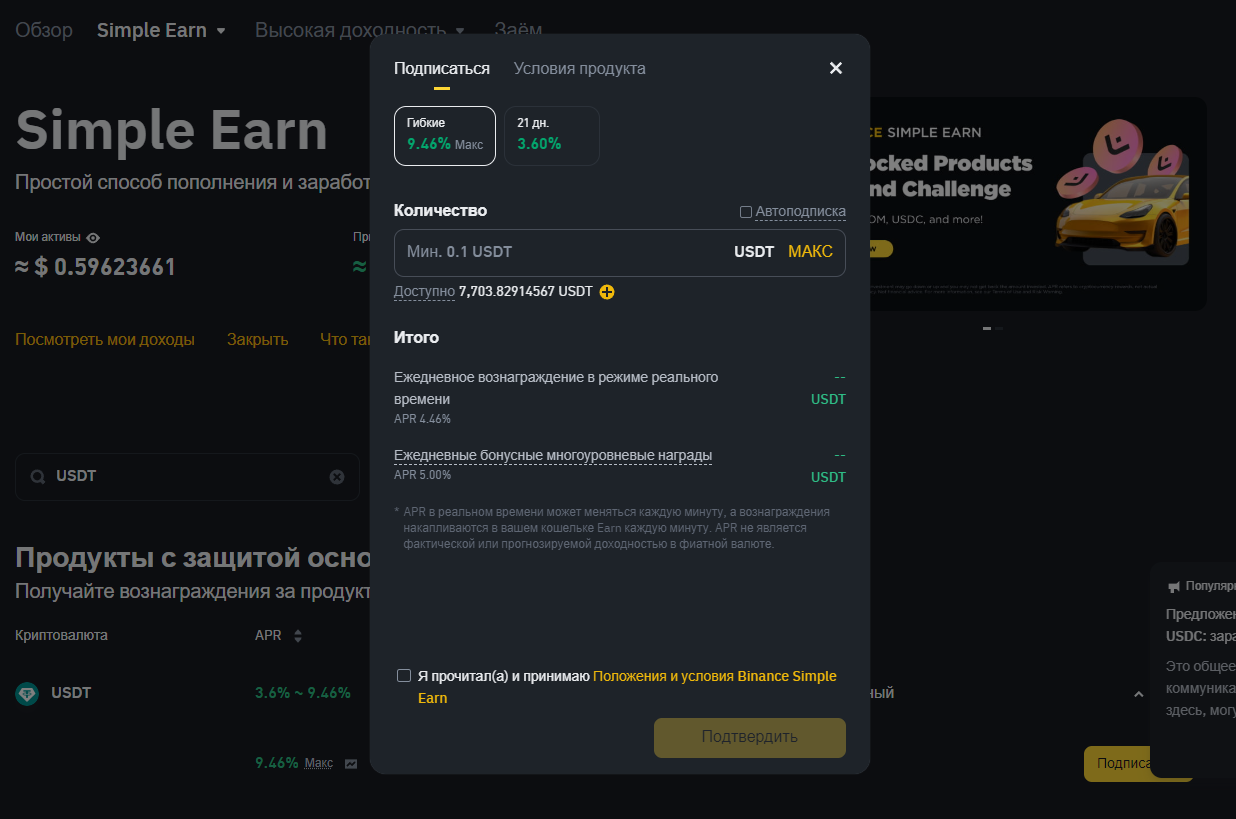Toggle the eye icon beside Мои активы
Image resolution: width=1236 pixels, height=819 pixels.
pos(93,238)
